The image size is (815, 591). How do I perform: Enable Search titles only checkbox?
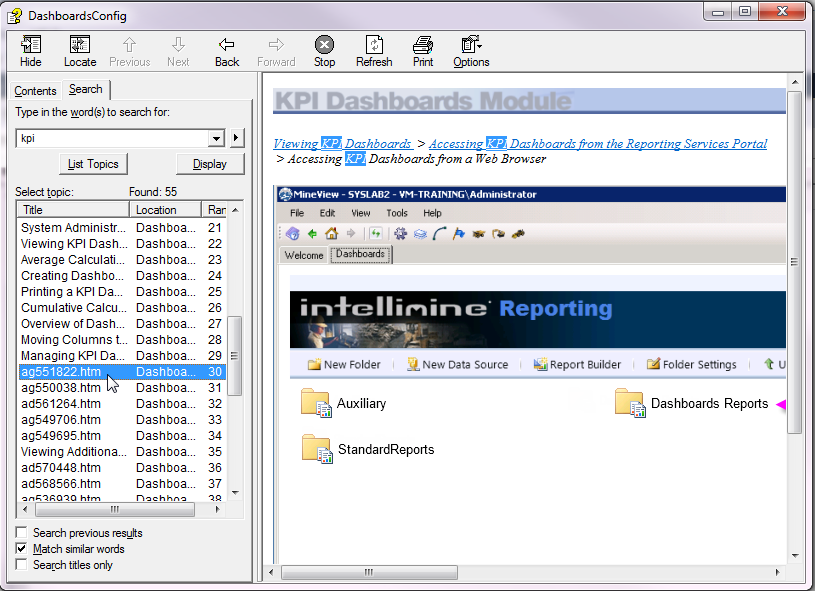point(22,565)
